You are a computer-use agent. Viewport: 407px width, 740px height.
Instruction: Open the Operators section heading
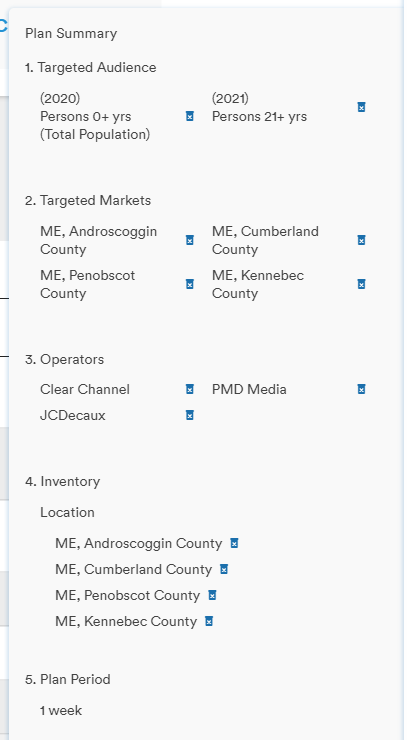[64, 360]
